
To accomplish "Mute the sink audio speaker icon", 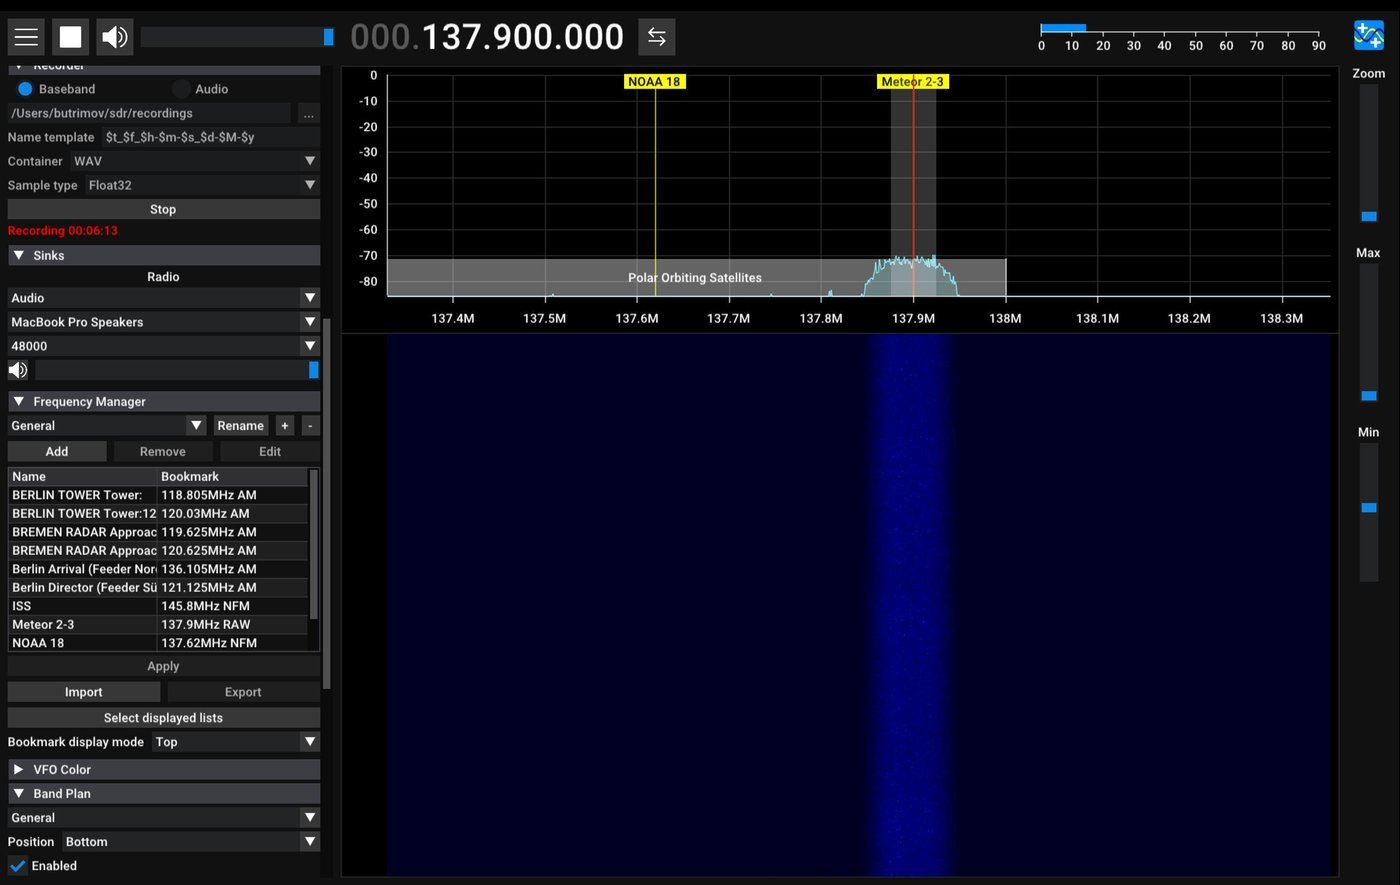I will tap(18, 370).
